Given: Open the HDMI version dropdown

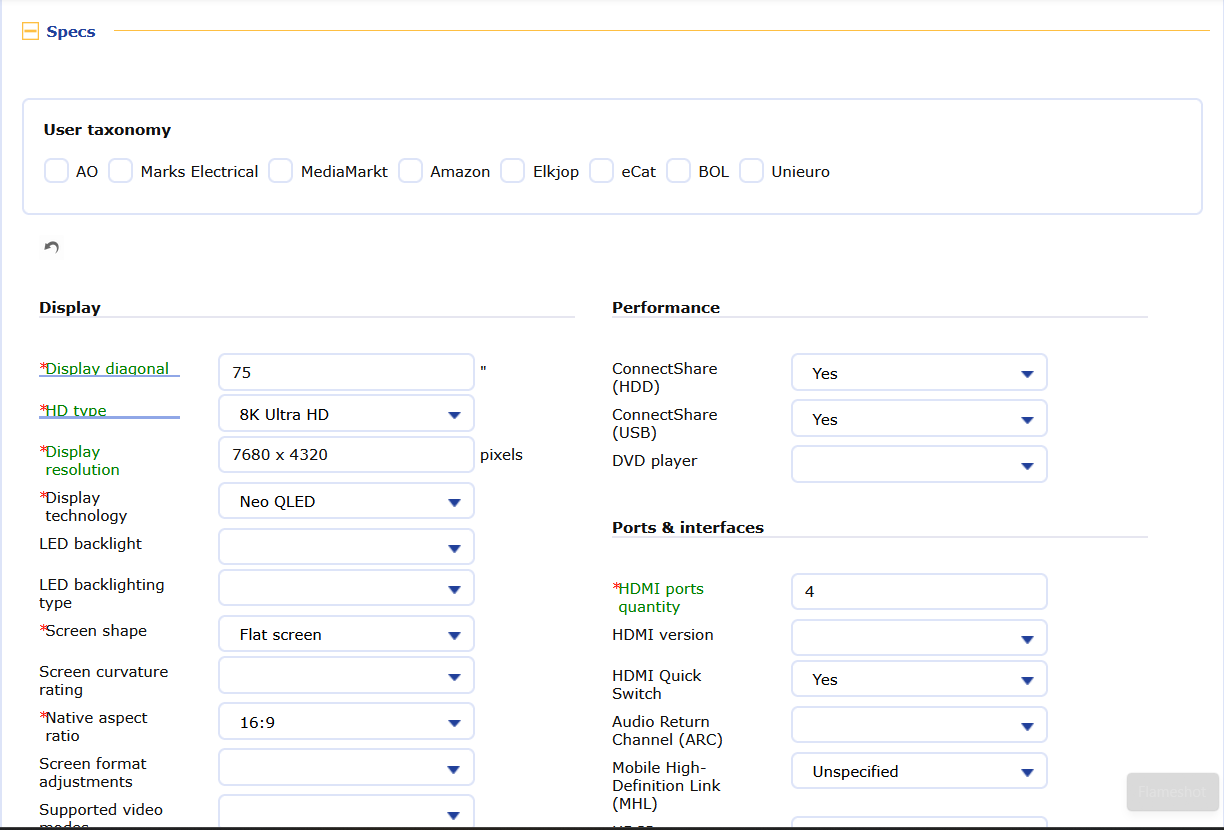Looking at the screenshot, I should [x=919, y=638].
